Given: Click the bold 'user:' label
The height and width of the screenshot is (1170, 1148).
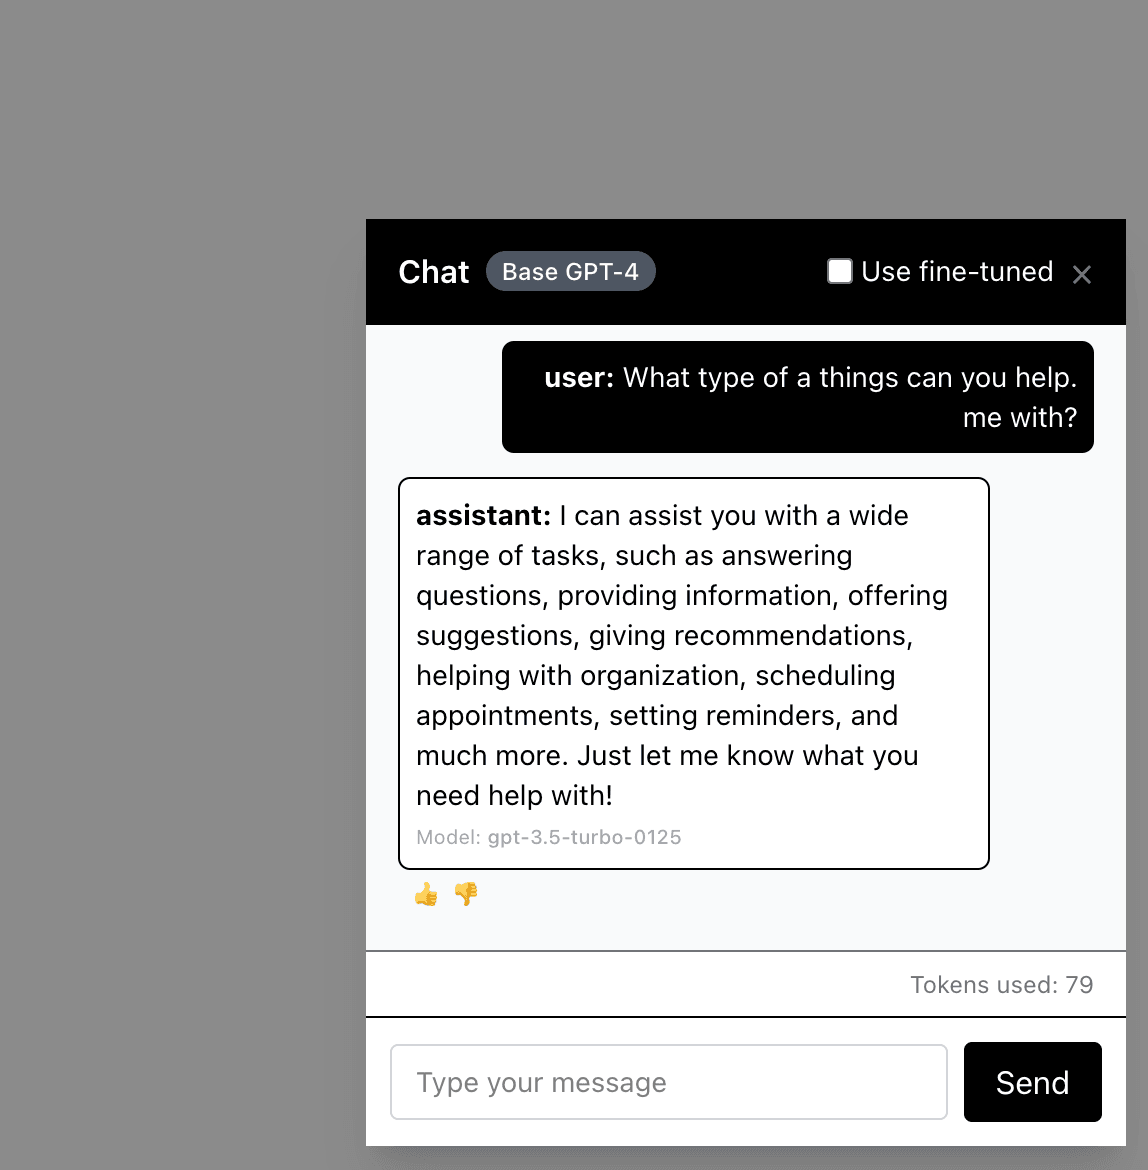Looking at the screenshot, I should (579, 378).
